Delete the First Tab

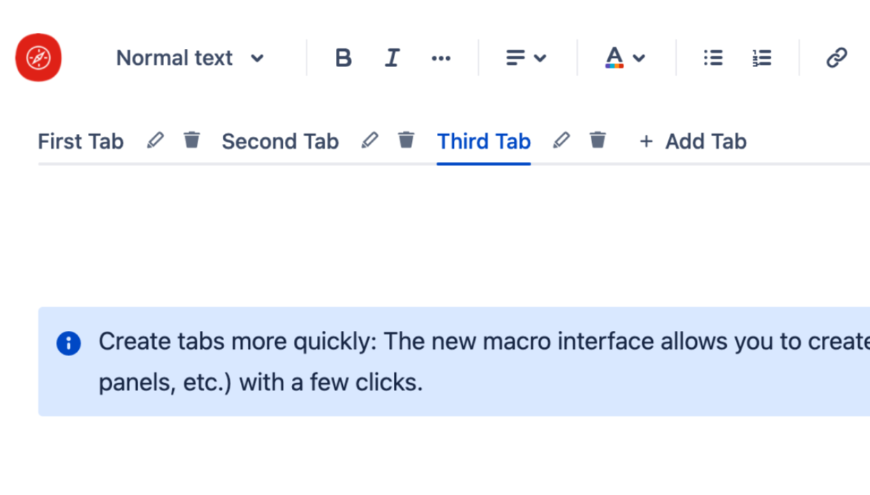(x=191, y=140)
